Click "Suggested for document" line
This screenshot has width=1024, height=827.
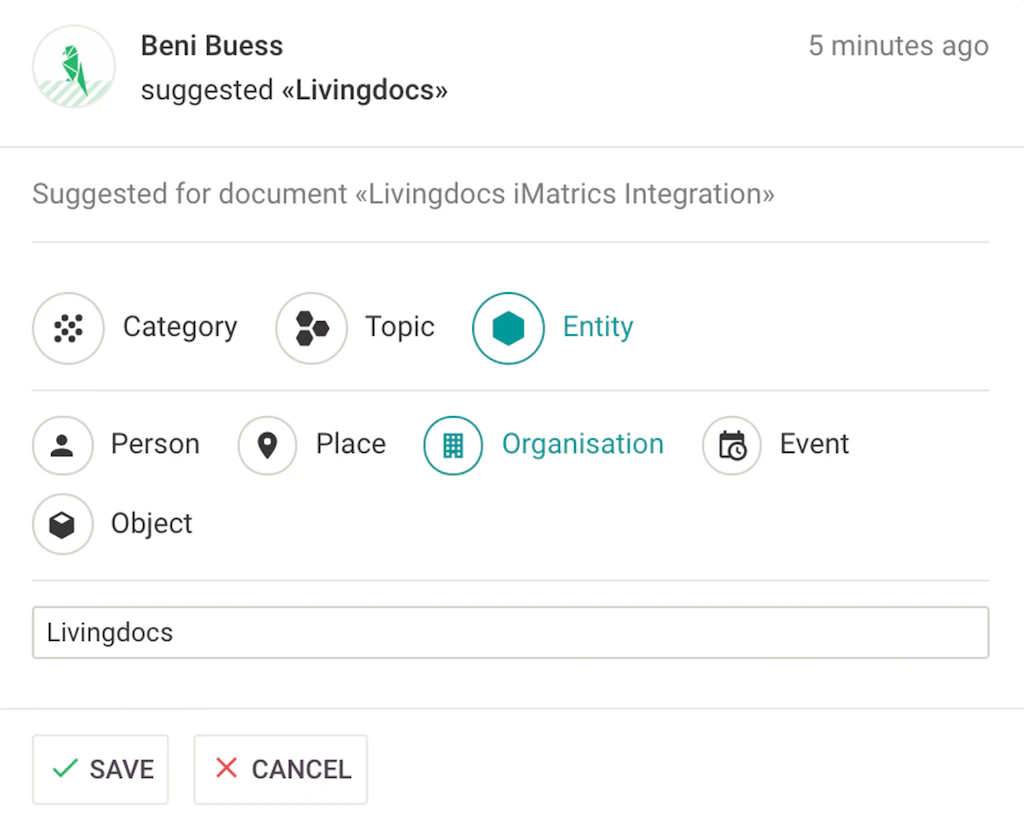404,194
